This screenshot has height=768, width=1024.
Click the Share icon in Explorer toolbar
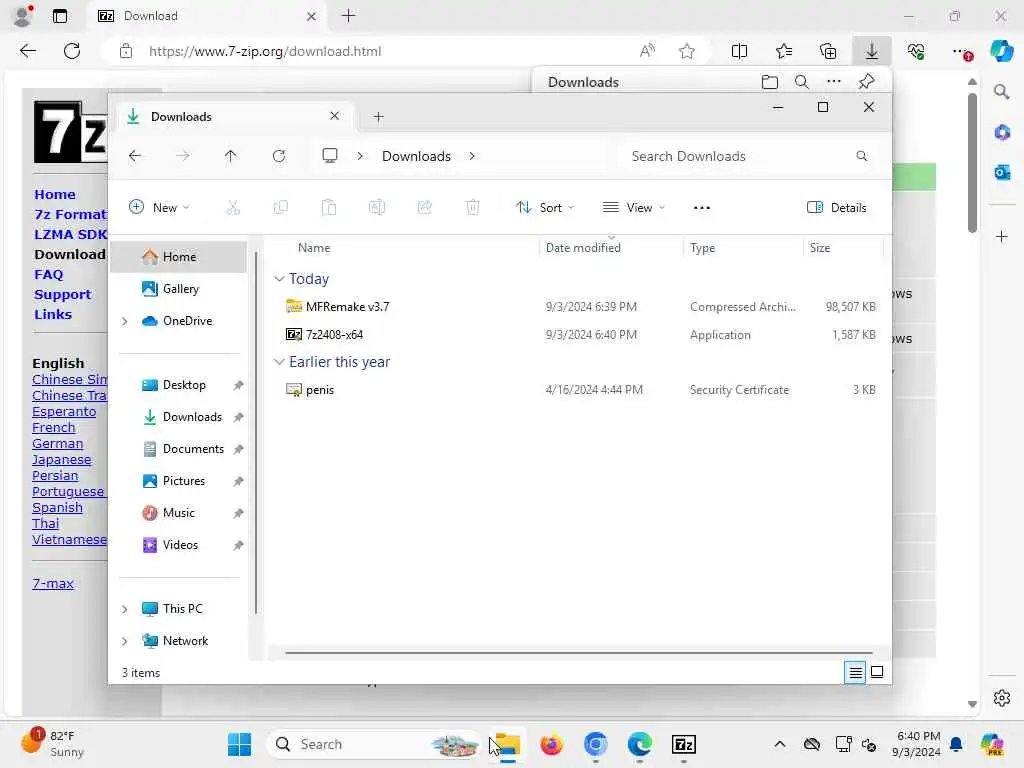[x=424, y=208]
